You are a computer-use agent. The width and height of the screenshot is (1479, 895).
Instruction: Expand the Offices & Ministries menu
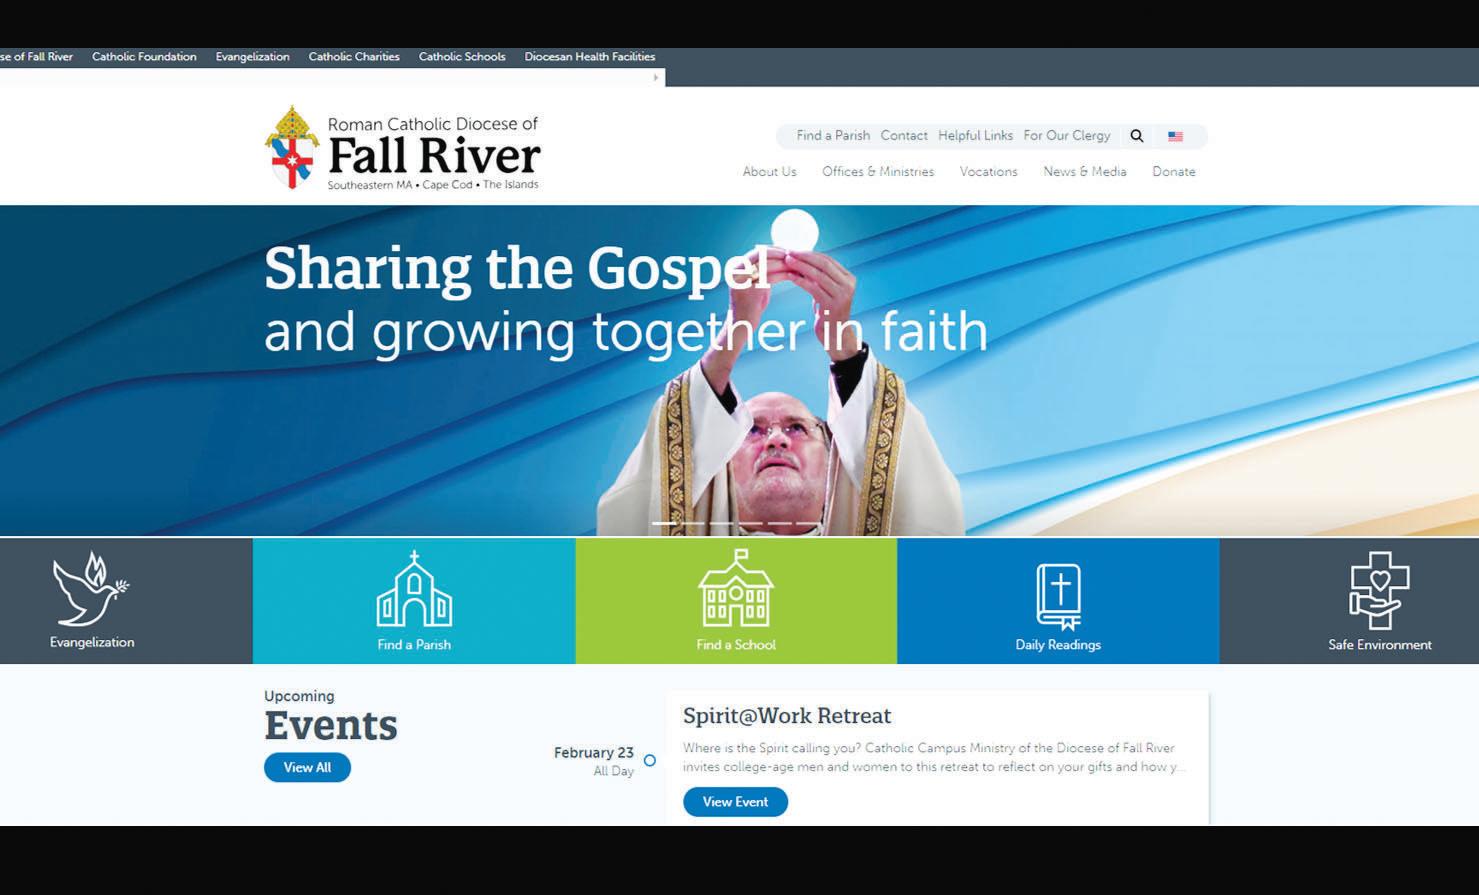(878, 172)
